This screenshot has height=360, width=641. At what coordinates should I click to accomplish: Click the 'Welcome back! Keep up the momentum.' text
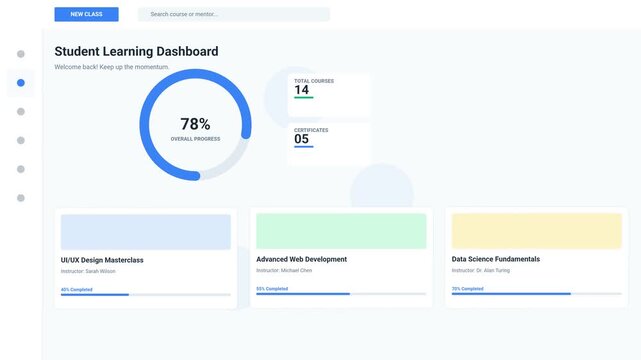(x=112, y=67)
